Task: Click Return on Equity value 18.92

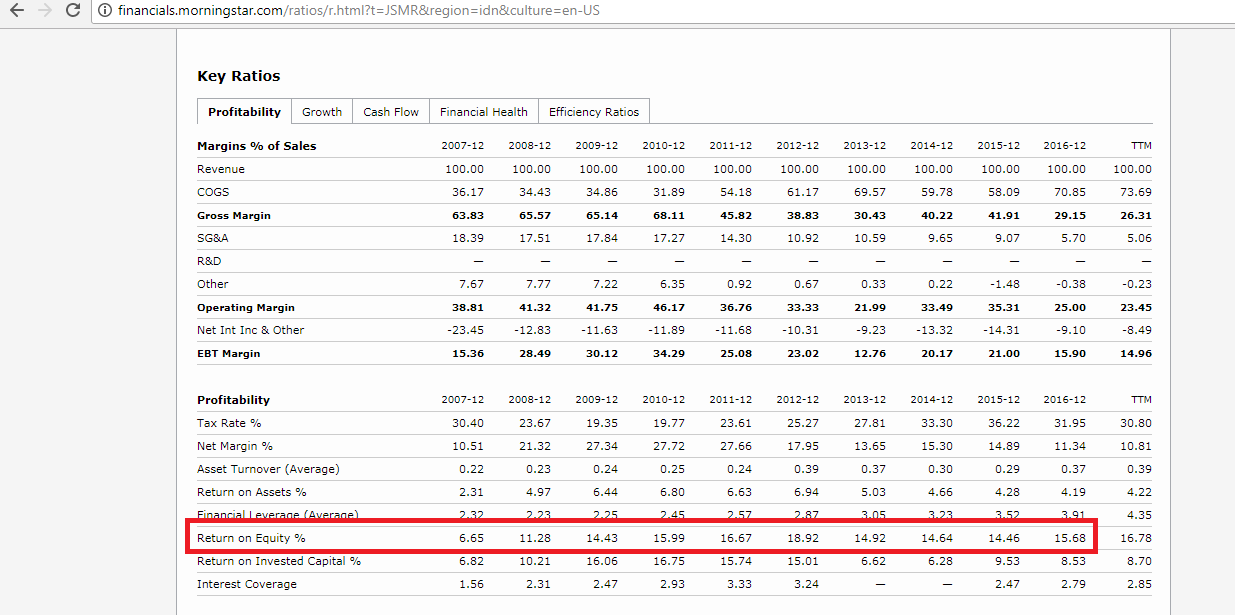Action: [802, 538]
